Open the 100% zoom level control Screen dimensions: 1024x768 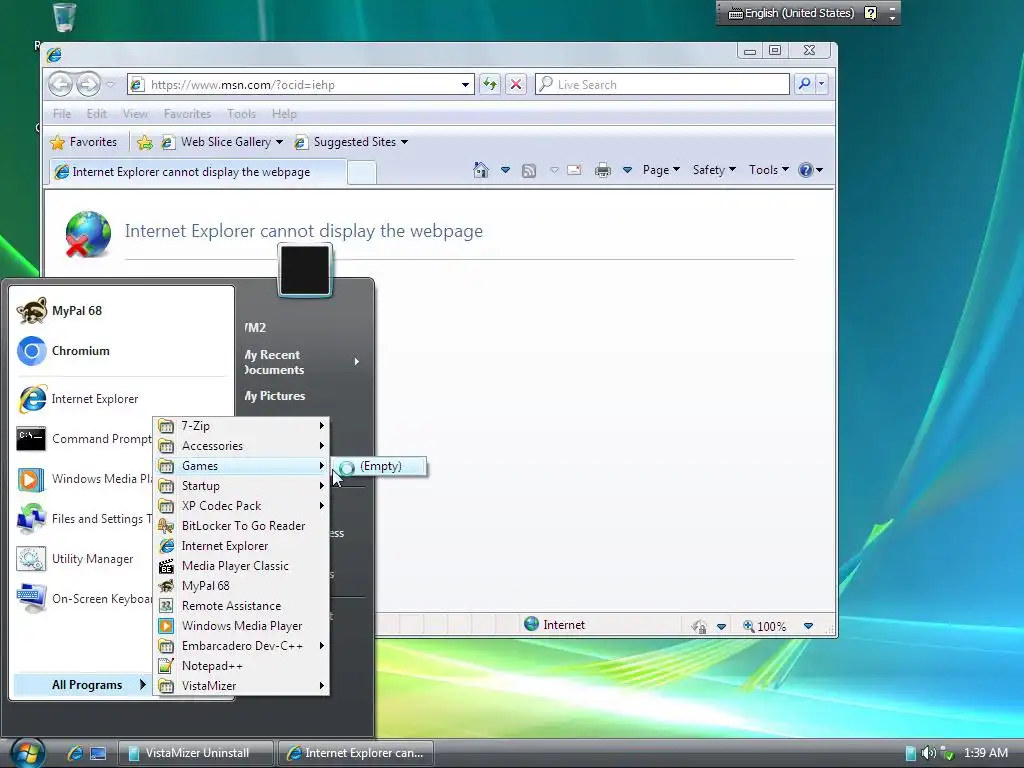point(778,626)
